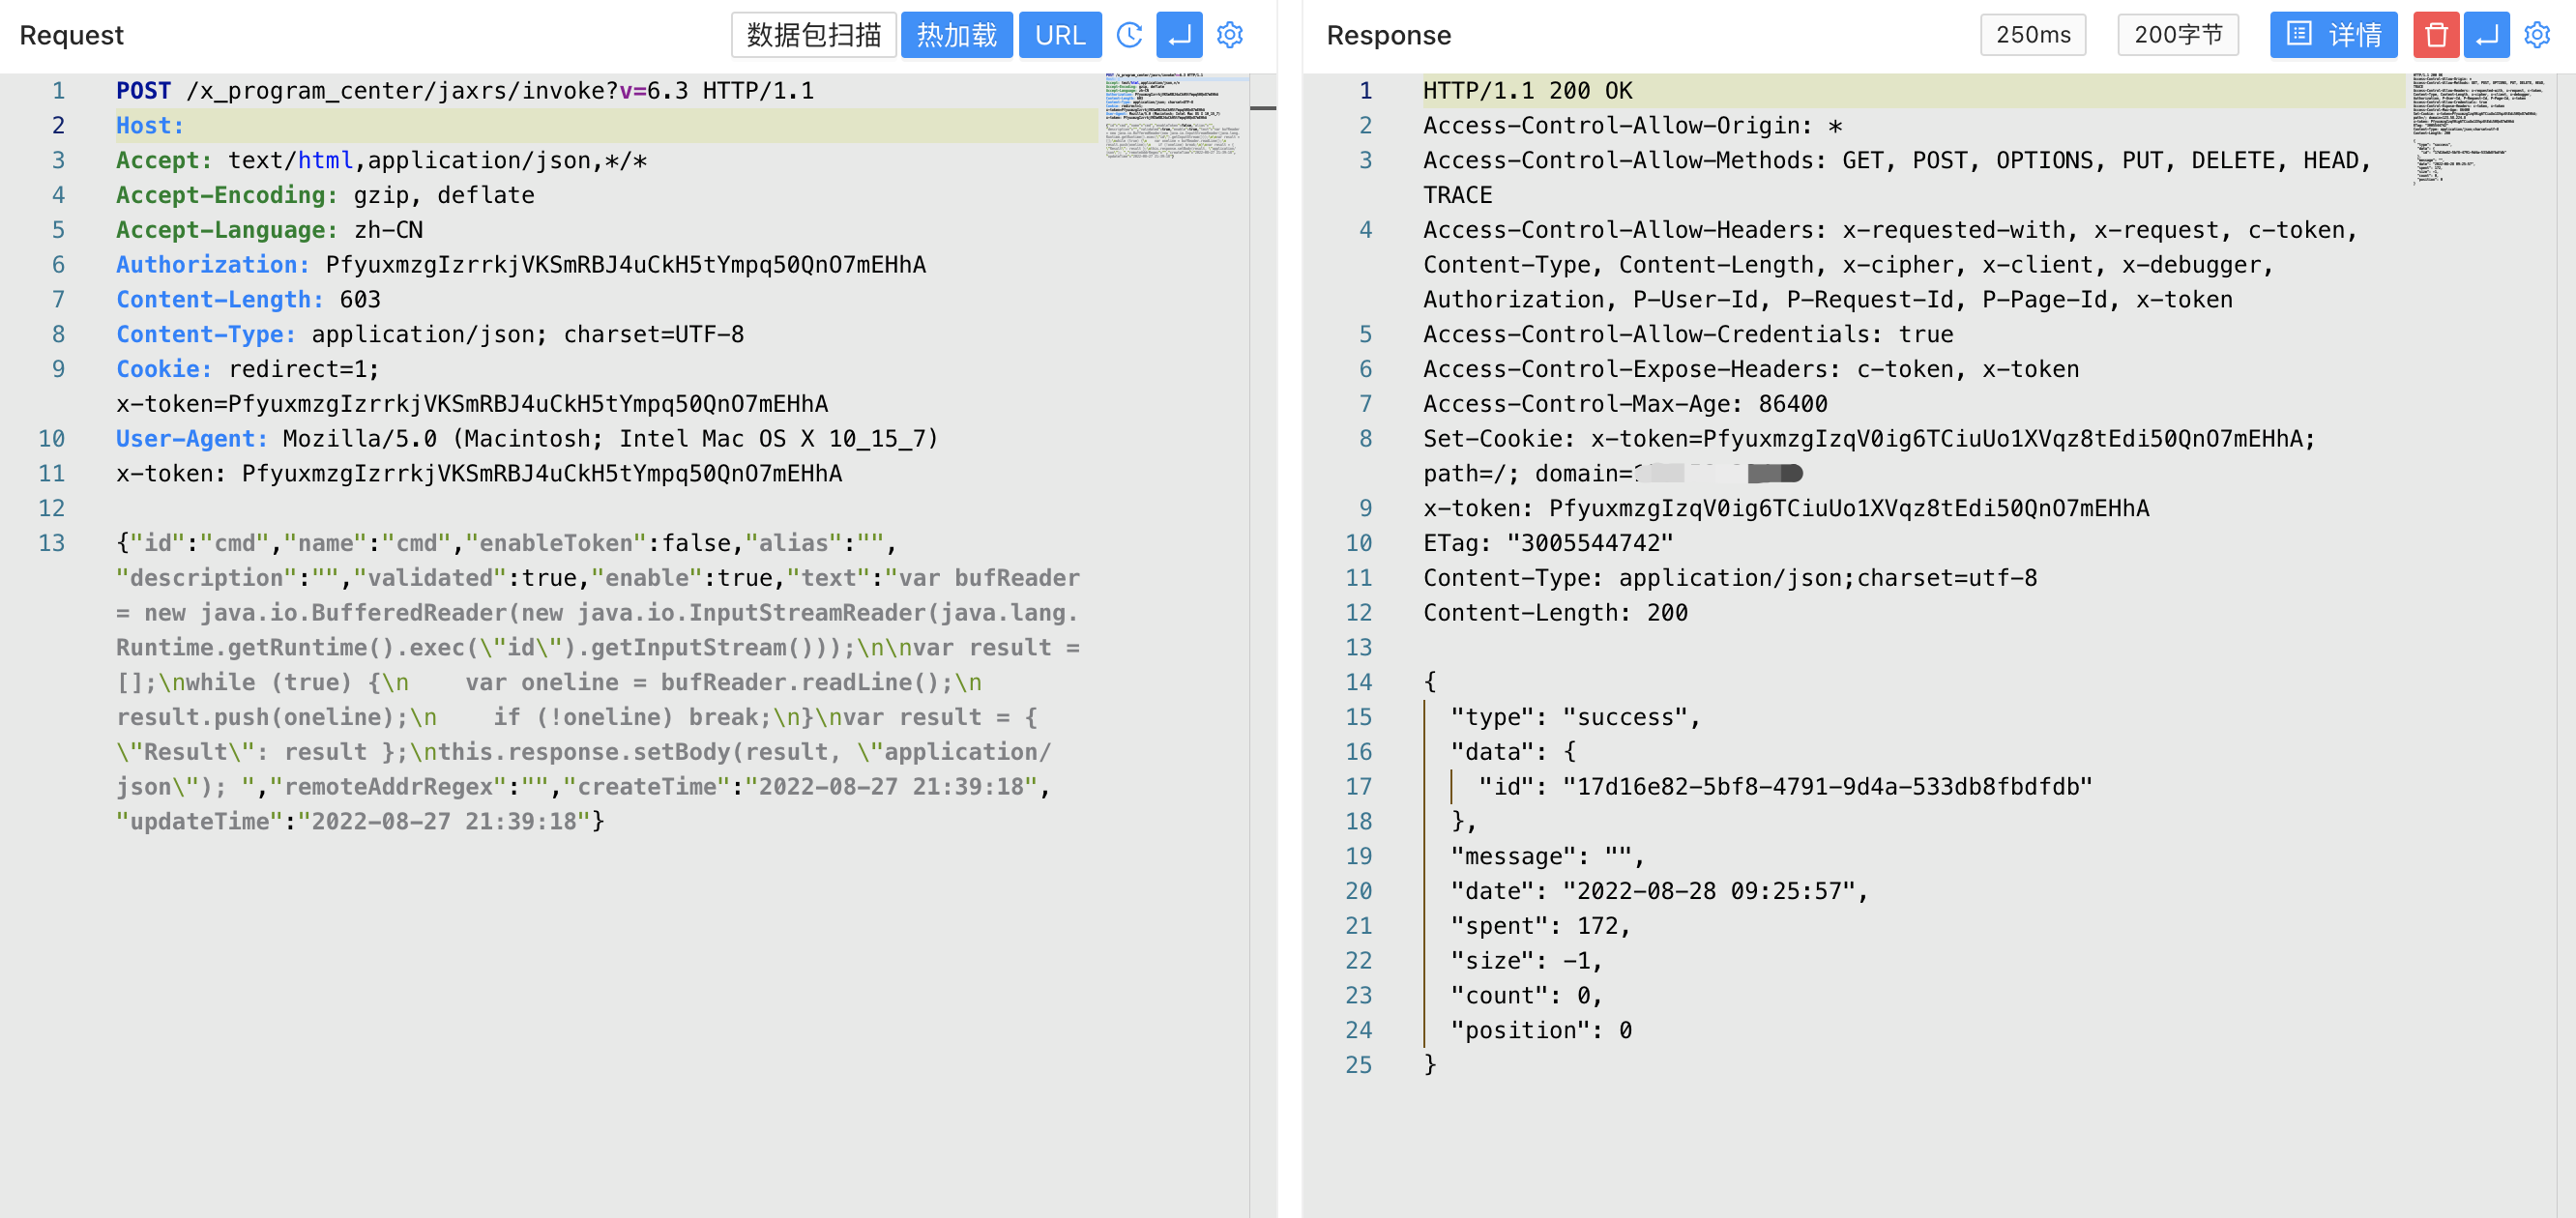Click the Authorization header token value

(x=625, y=265)
